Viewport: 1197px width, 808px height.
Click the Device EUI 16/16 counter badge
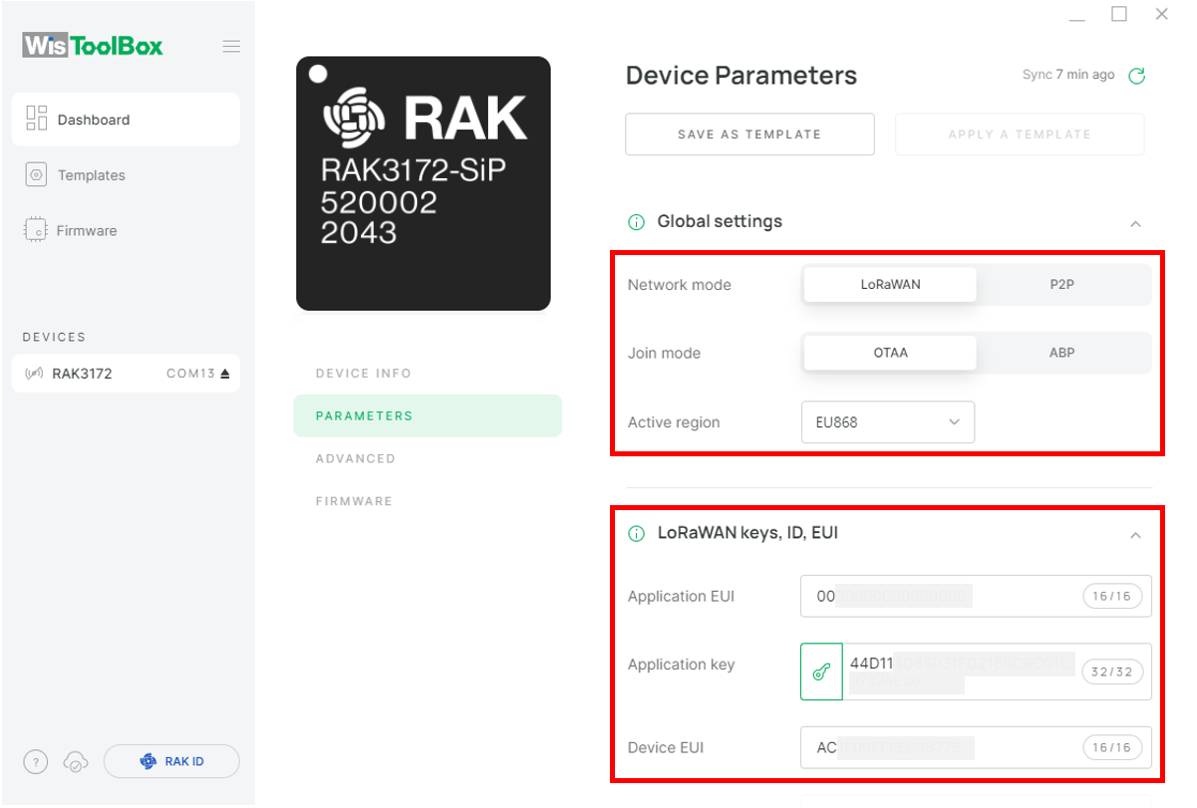pyautogui.click(x=1112, y=748)
